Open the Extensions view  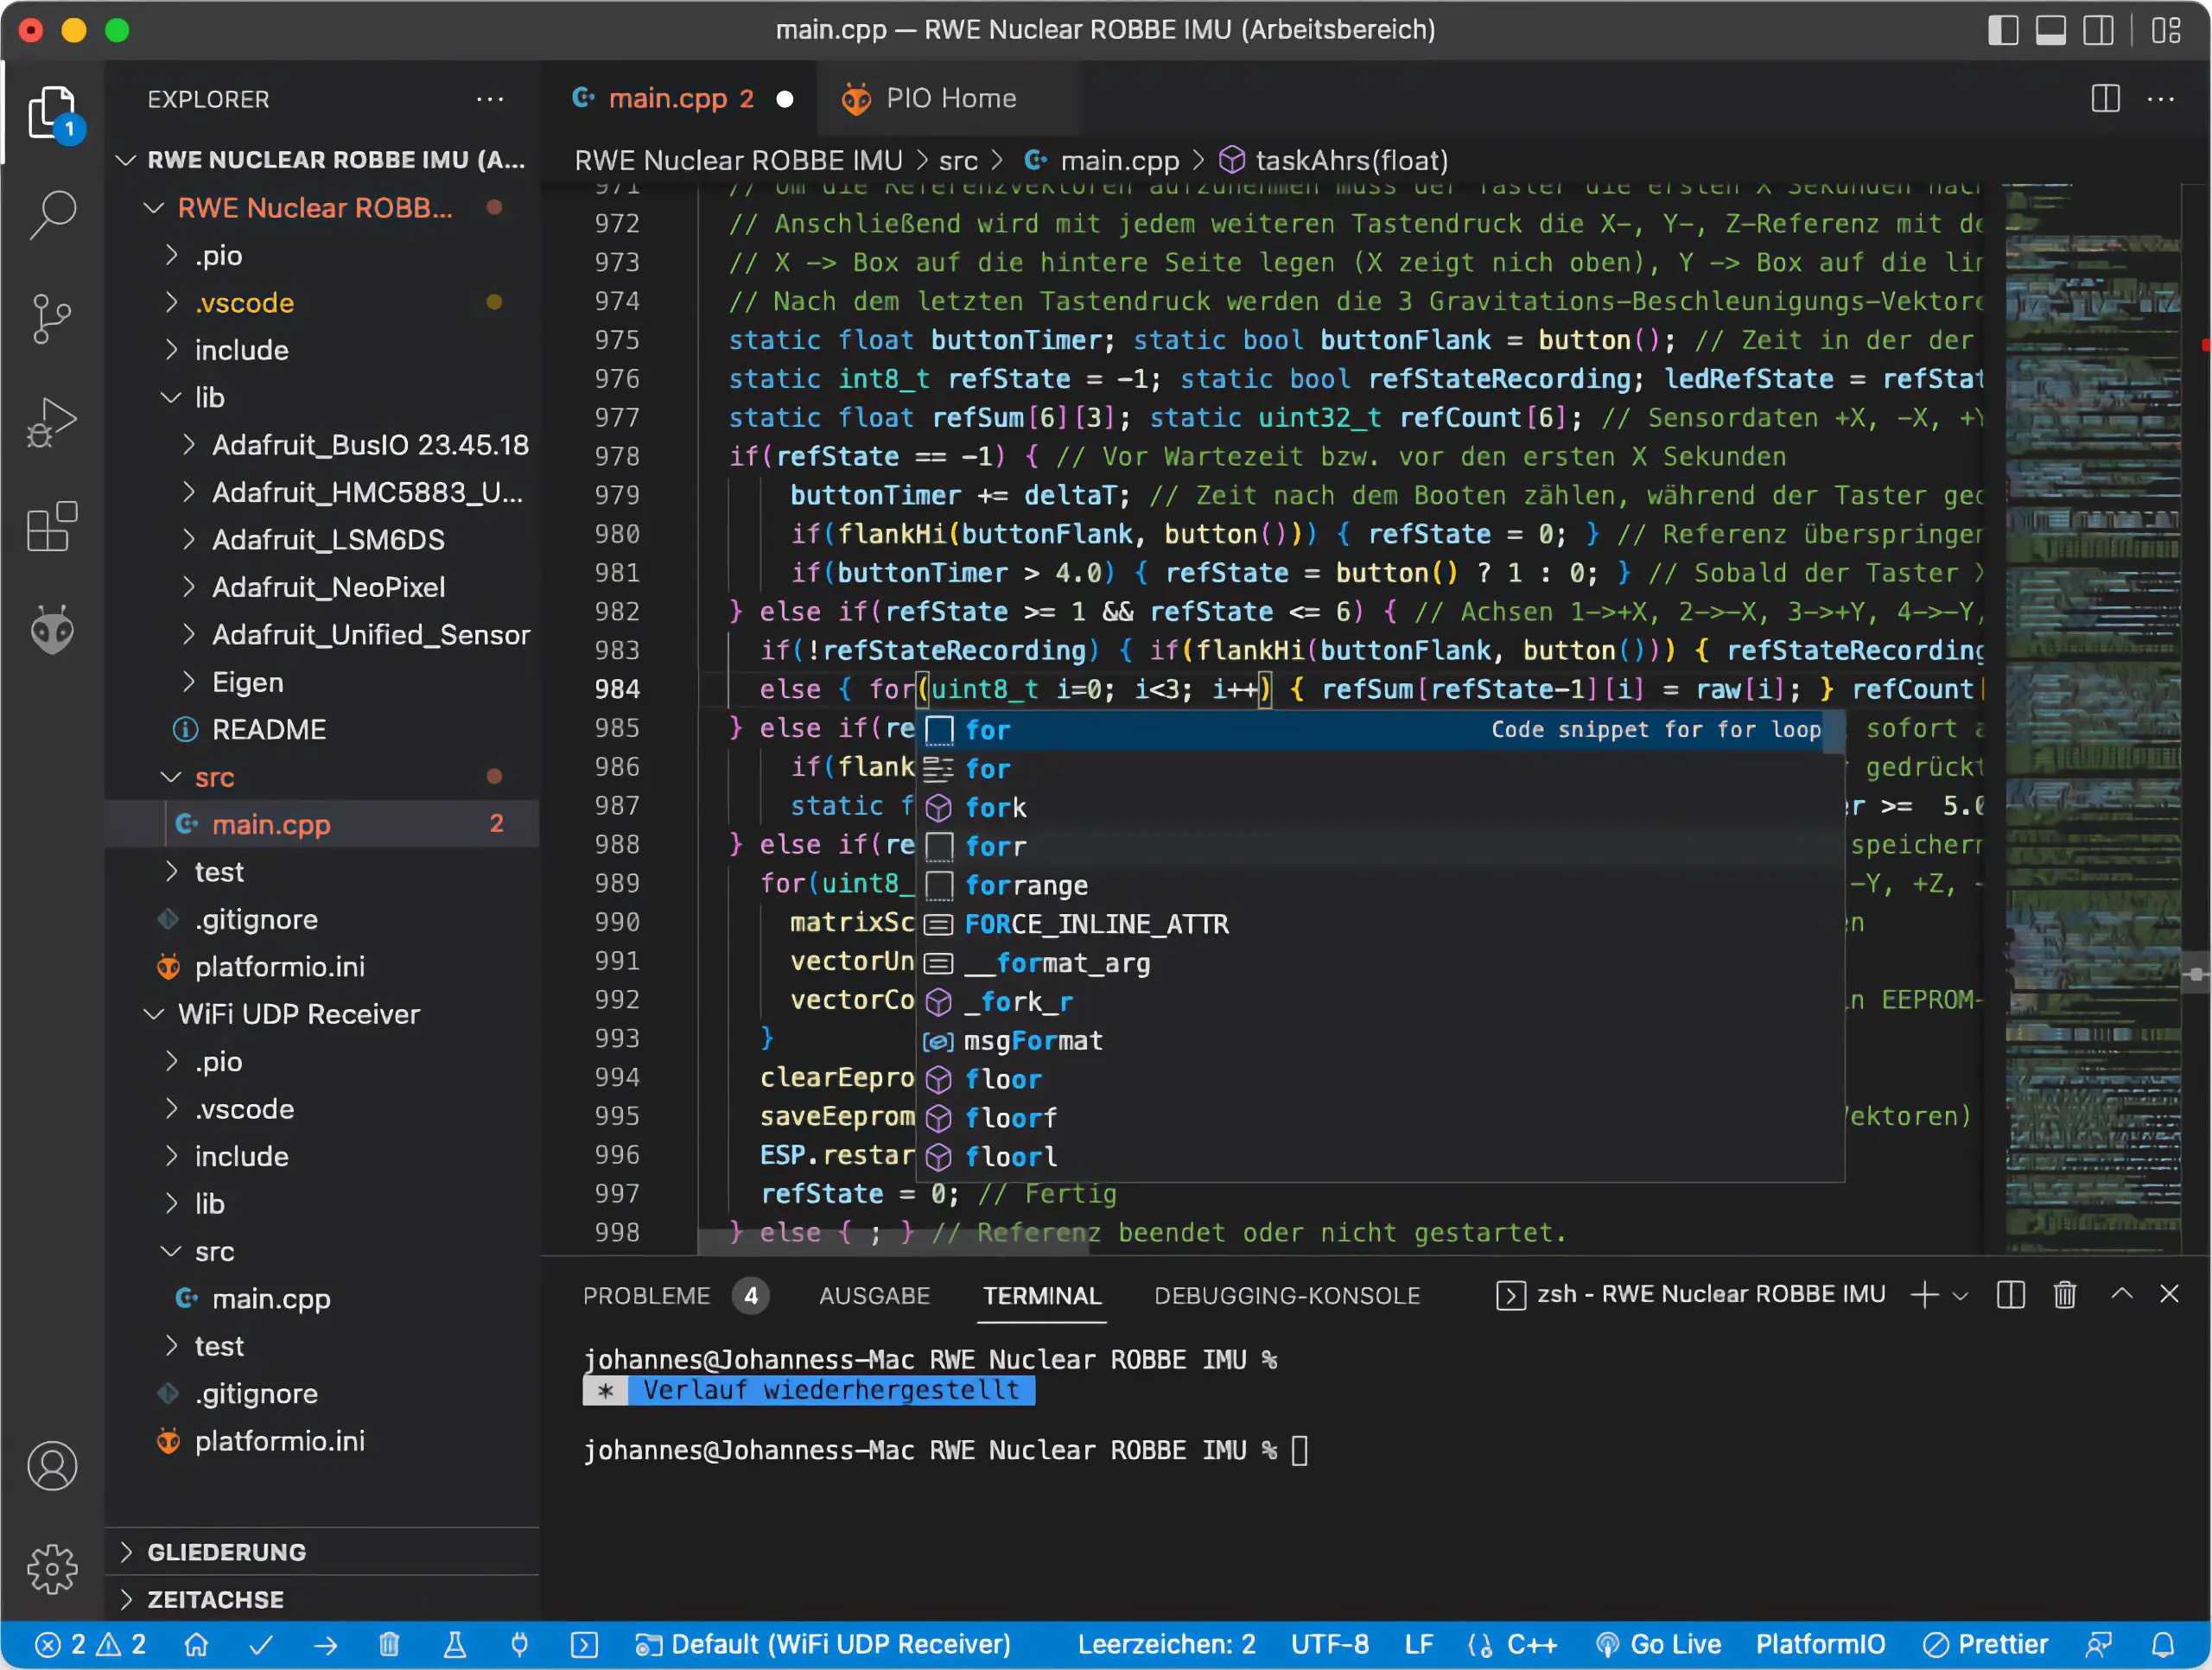tap(52, 526)
